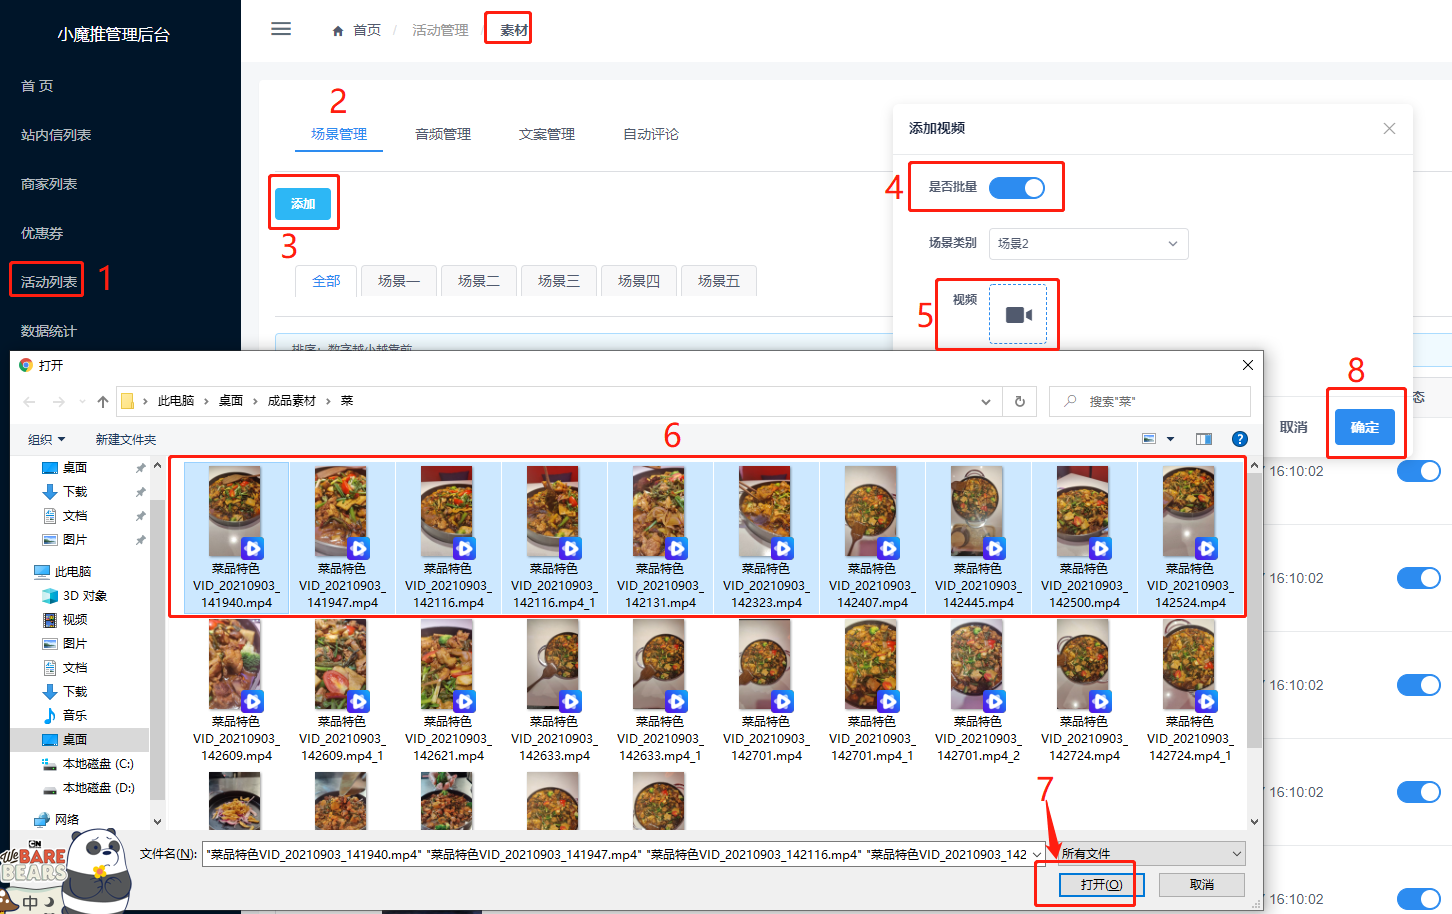This screenshot has width=1452, height=914.
Task: Toggle the status switch at 16:10:02 first row
Action: (x=1417, y=471)
